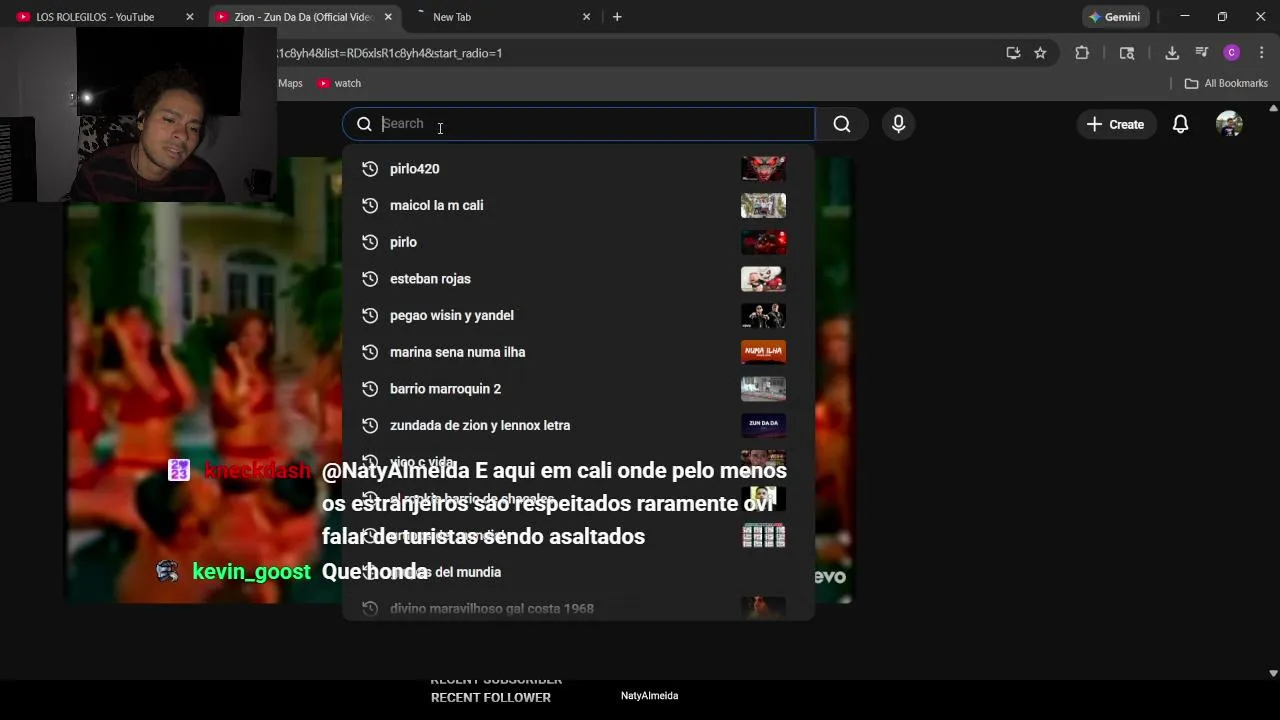Screen dimensions: 1280x720
Task: Bookmark this page with star icon
Action: (x=1040, y=53)
